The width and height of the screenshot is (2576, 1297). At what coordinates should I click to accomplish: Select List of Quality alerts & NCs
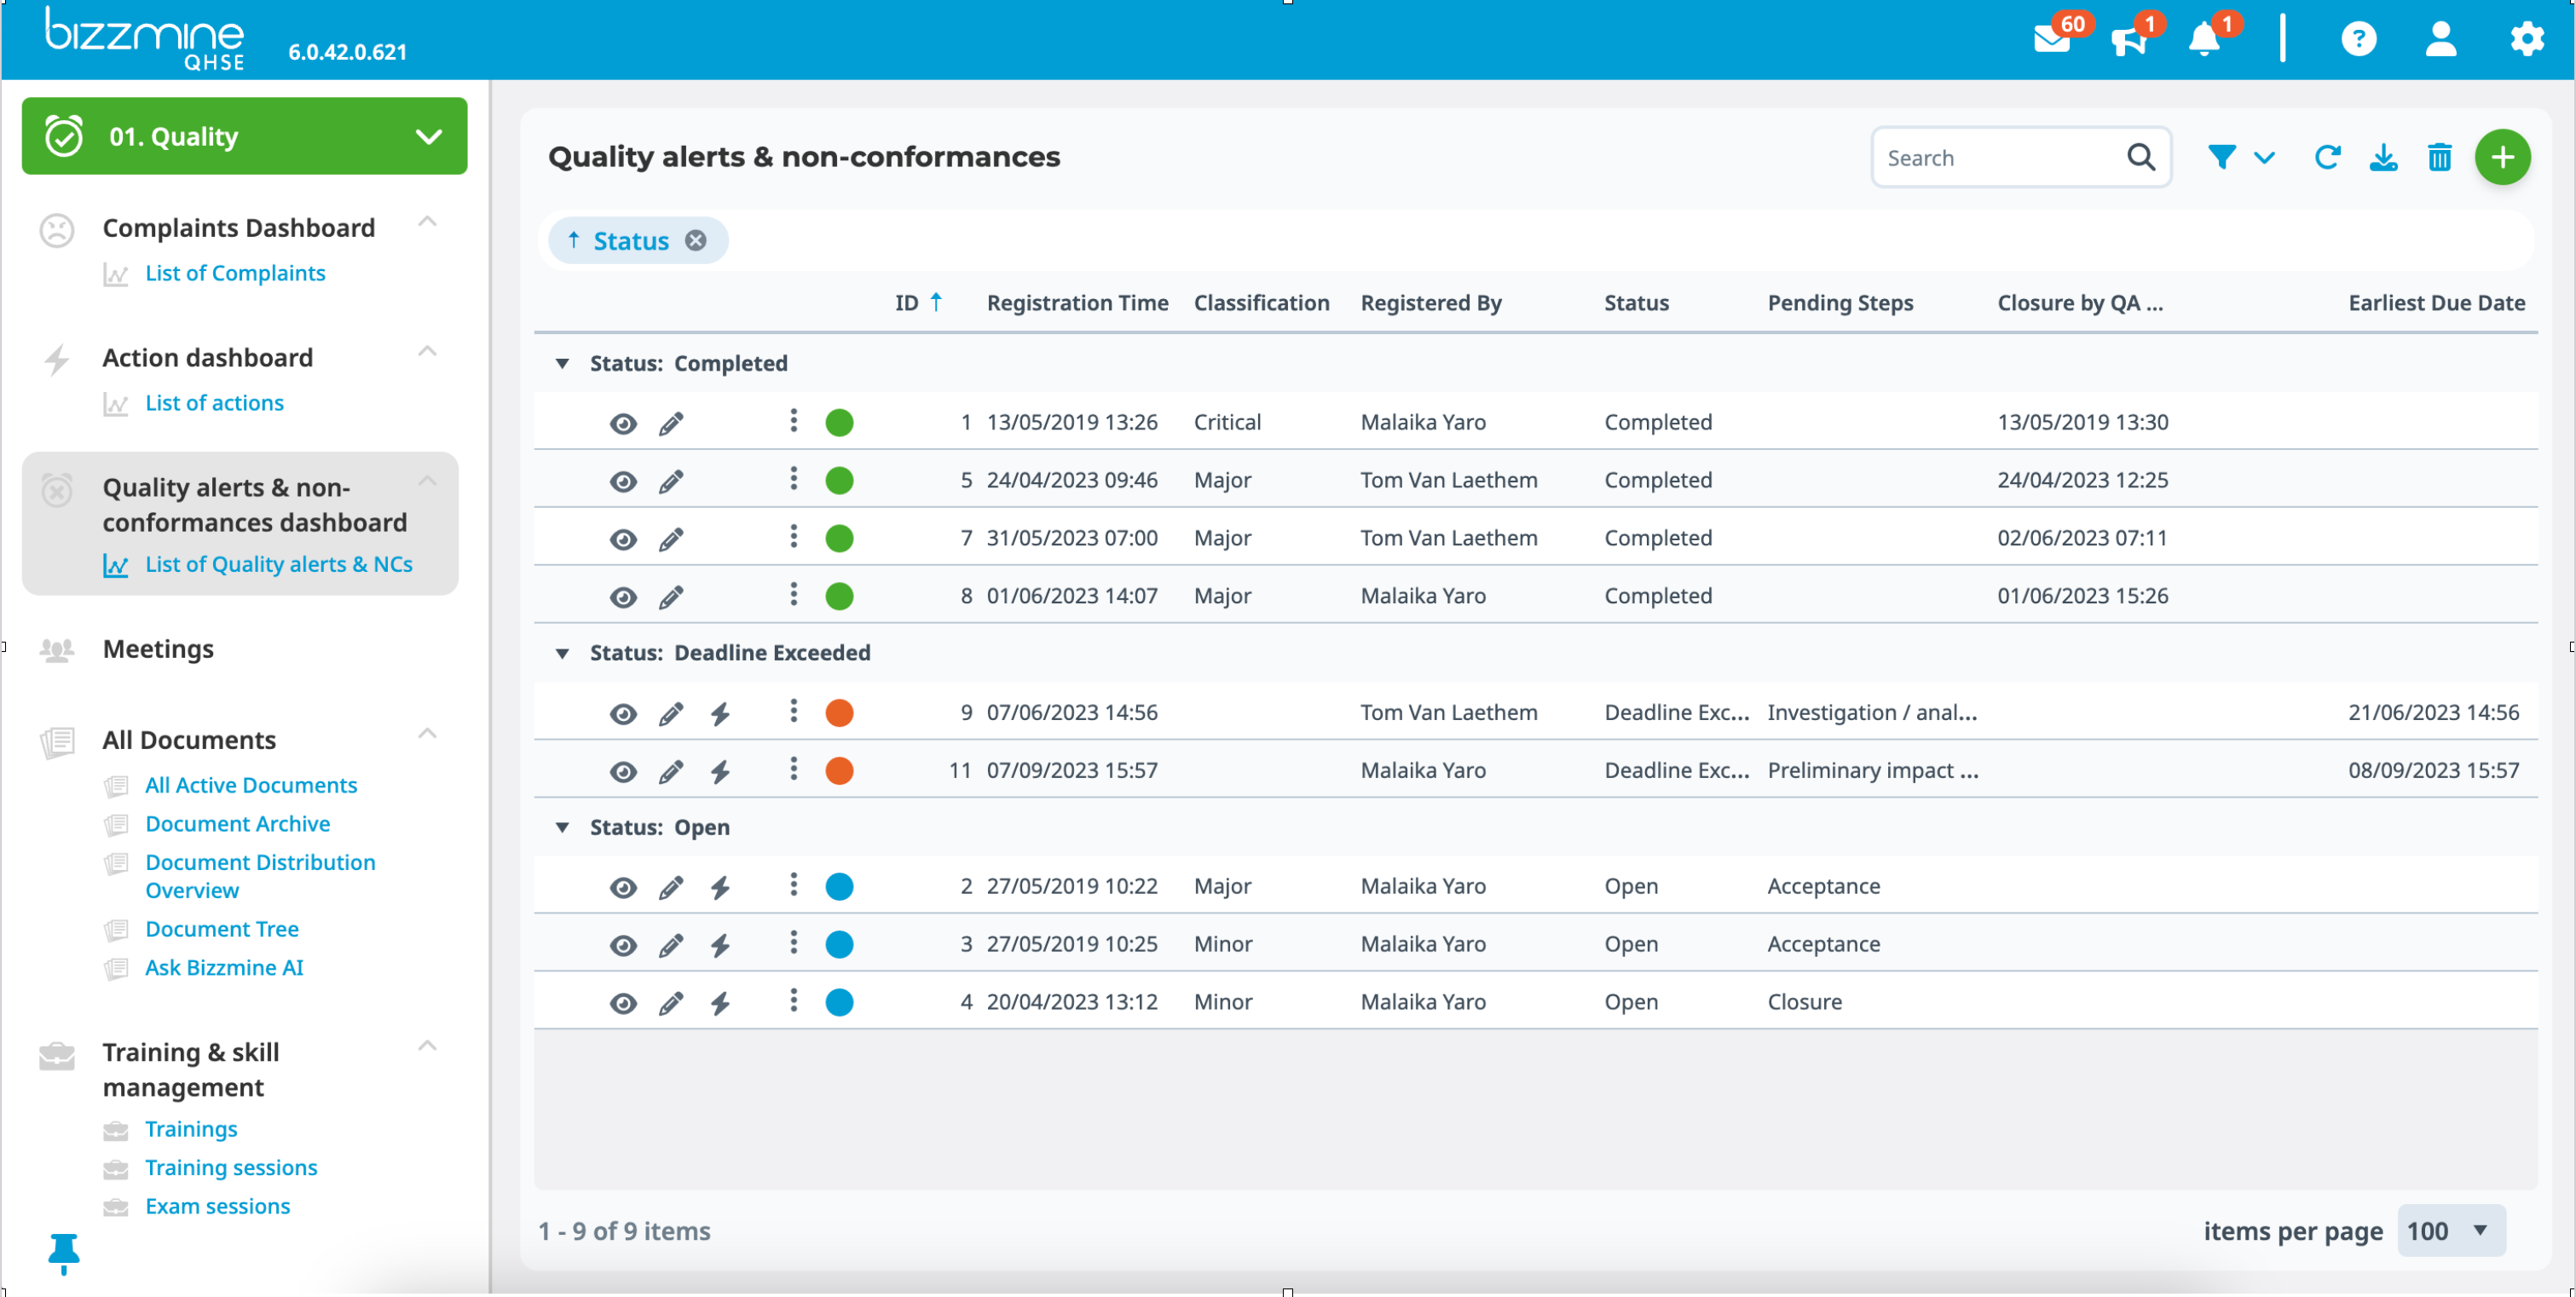(278, 563)
